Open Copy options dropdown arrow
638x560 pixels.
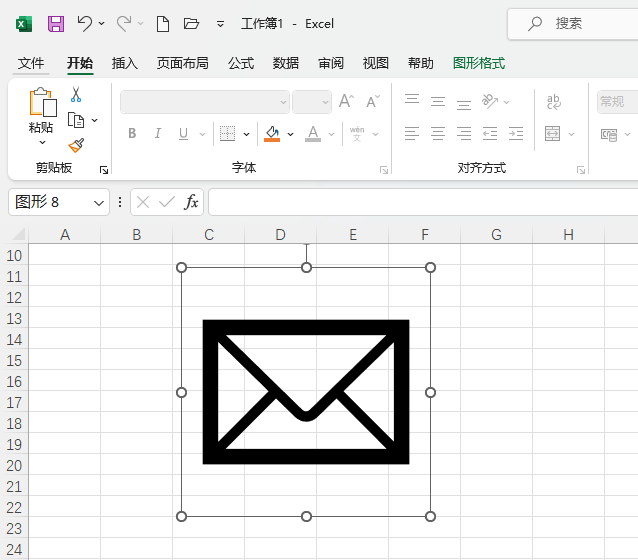[94, 120]
